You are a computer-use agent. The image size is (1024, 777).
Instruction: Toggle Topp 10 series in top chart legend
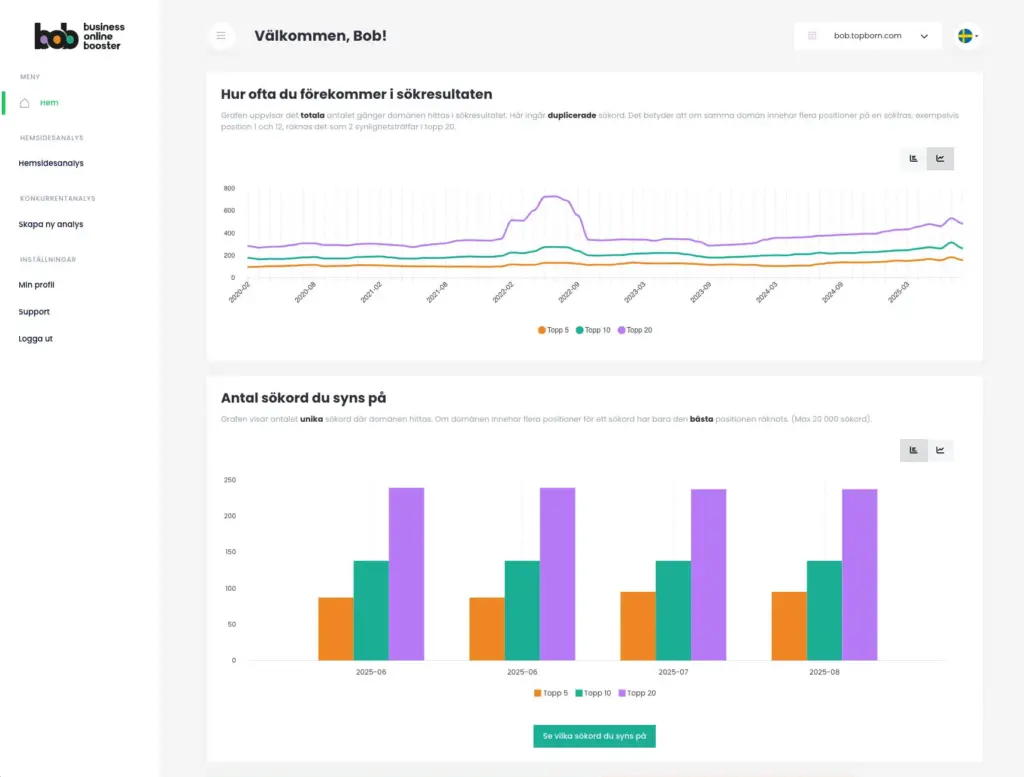[x=593, y=330]
